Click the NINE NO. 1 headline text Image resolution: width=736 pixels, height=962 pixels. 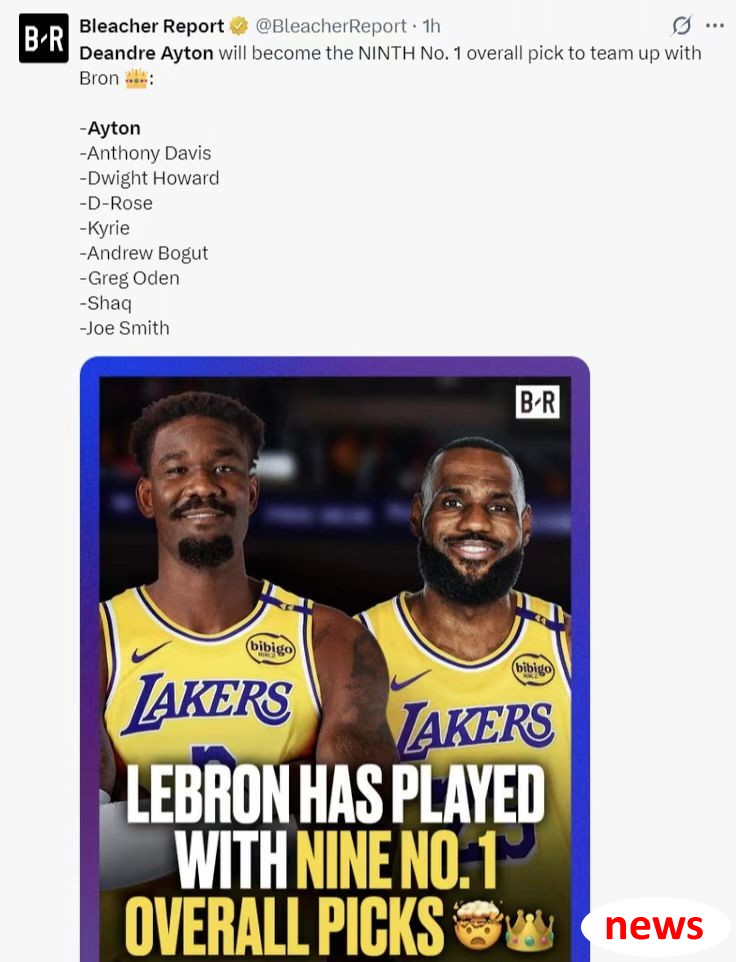click(396, 860)
